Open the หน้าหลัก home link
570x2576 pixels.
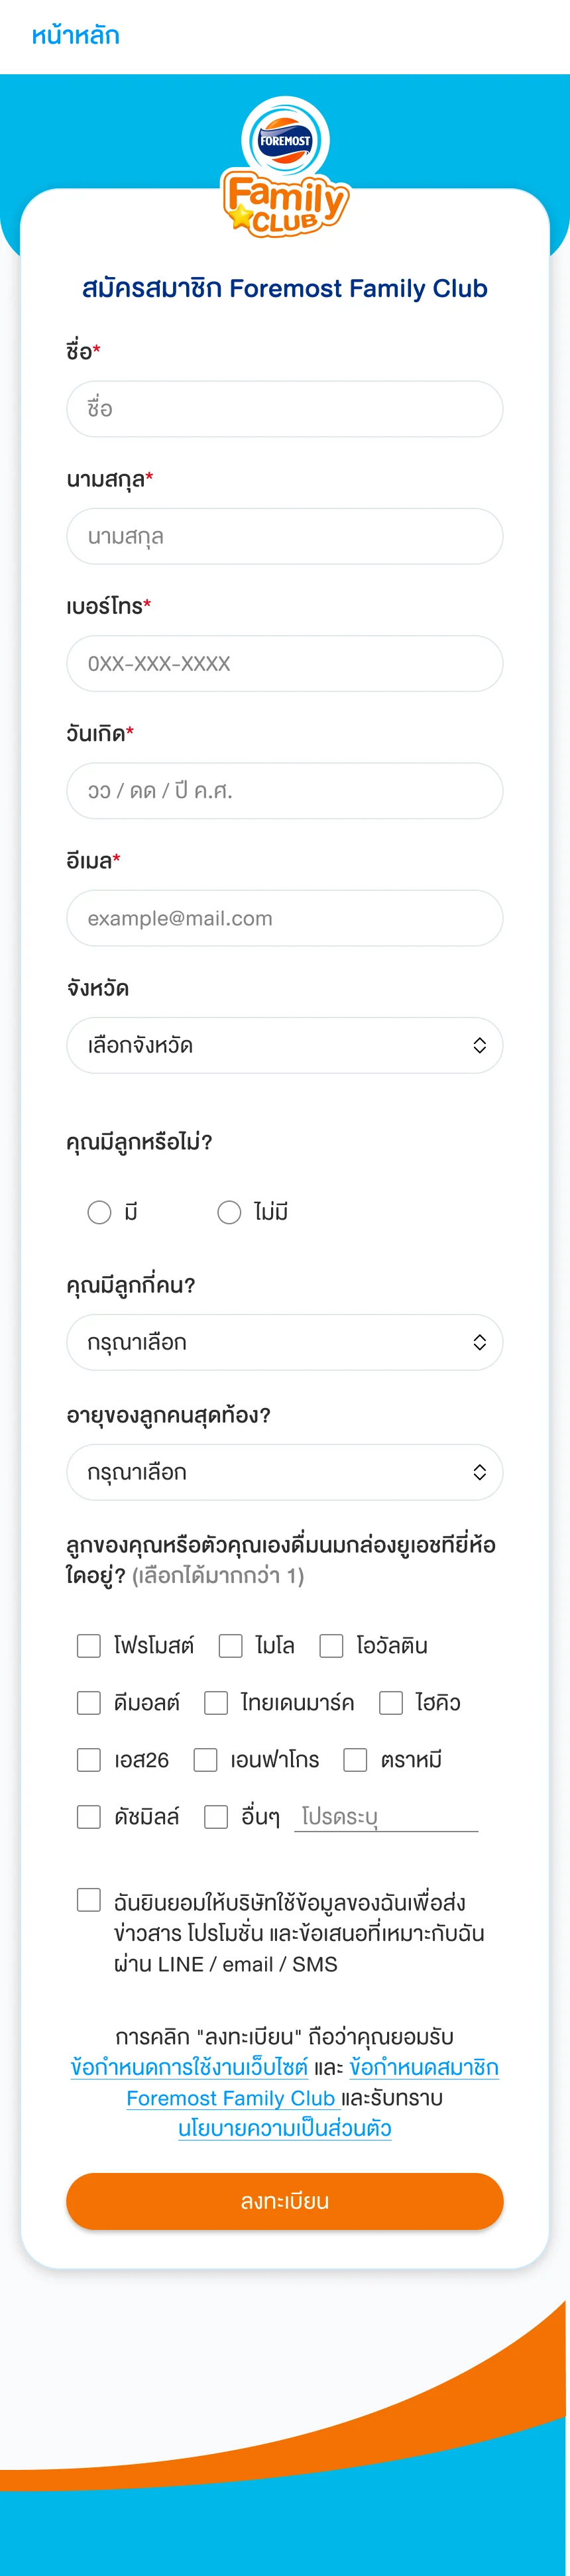[x=75, y=36]
